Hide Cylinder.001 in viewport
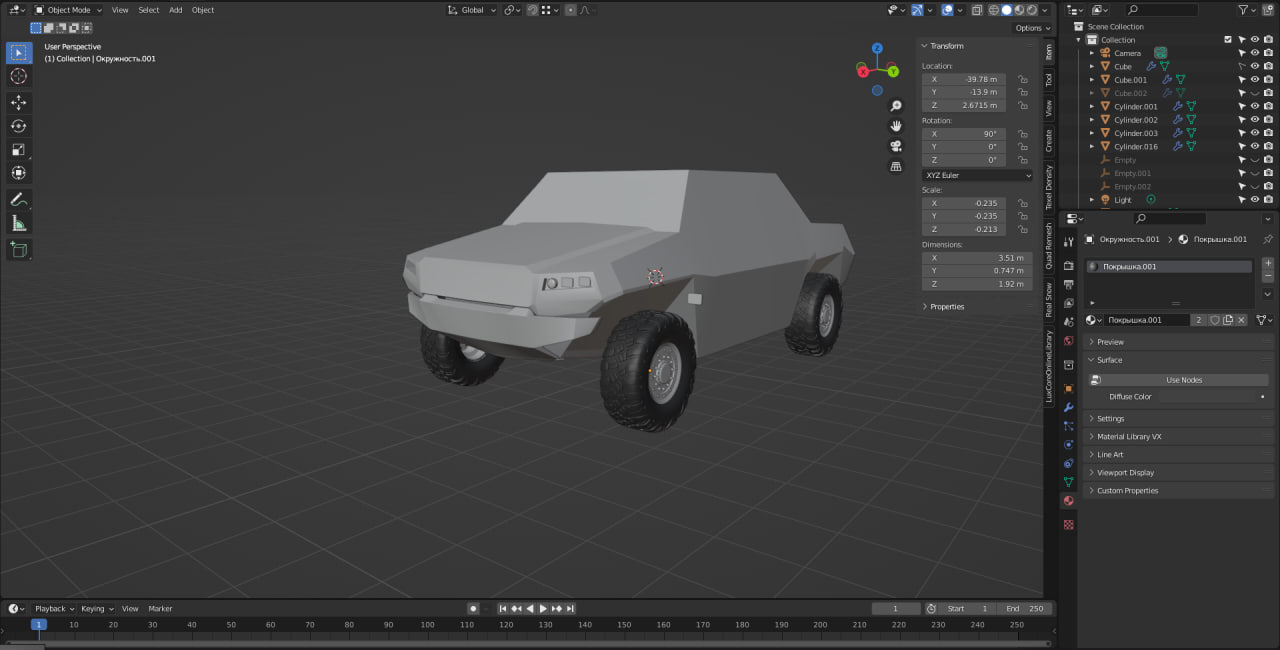The width and height of the screenshot is (1280, 650). point(1254,106)
